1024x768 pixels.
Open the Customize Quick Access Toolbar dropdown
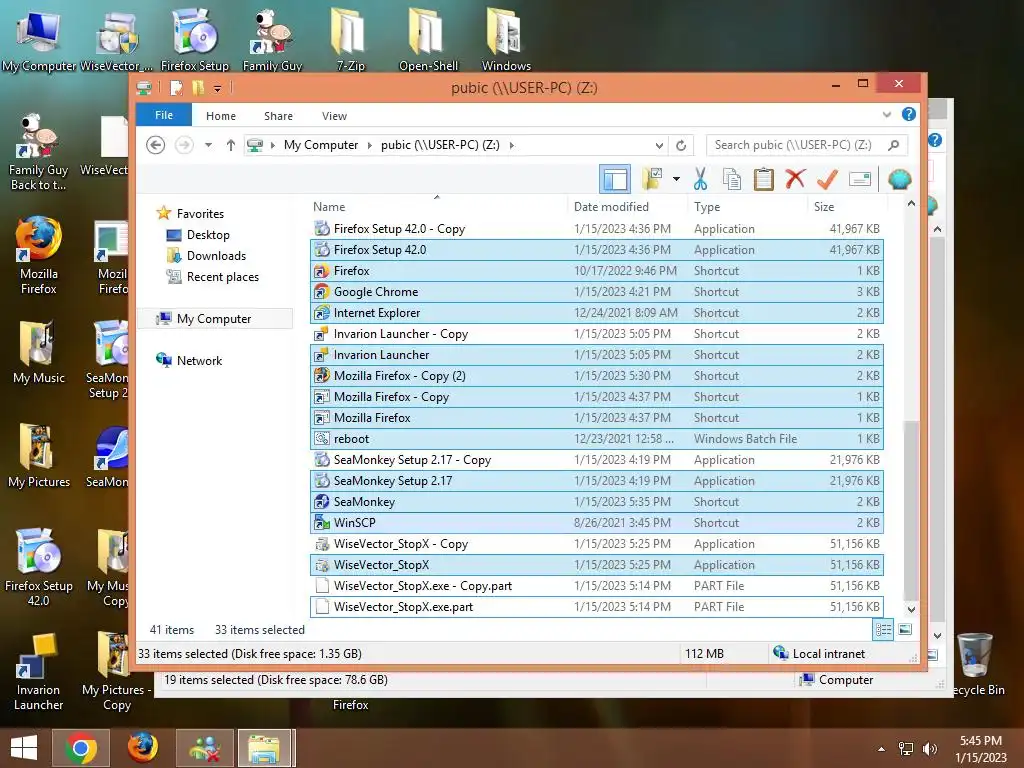point(217,88)
